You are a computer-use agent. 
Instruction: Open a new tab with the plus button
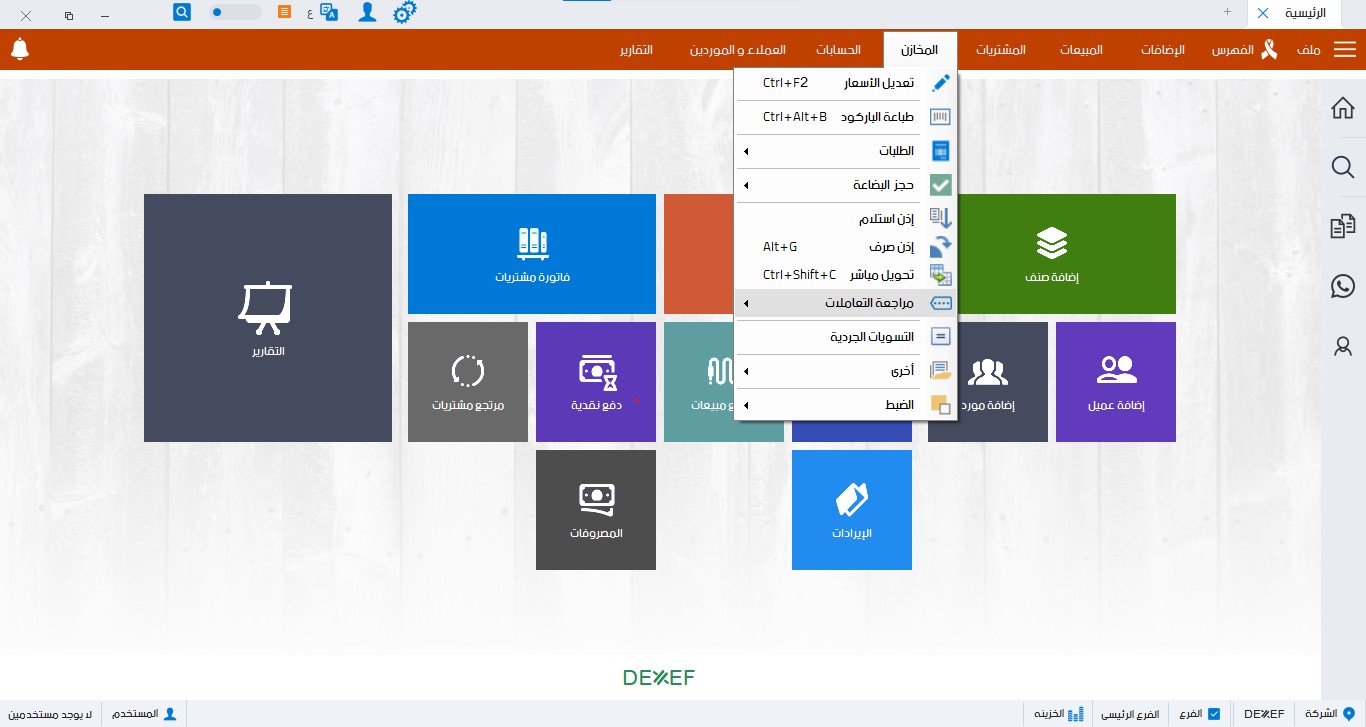[x=1227, y=12]
